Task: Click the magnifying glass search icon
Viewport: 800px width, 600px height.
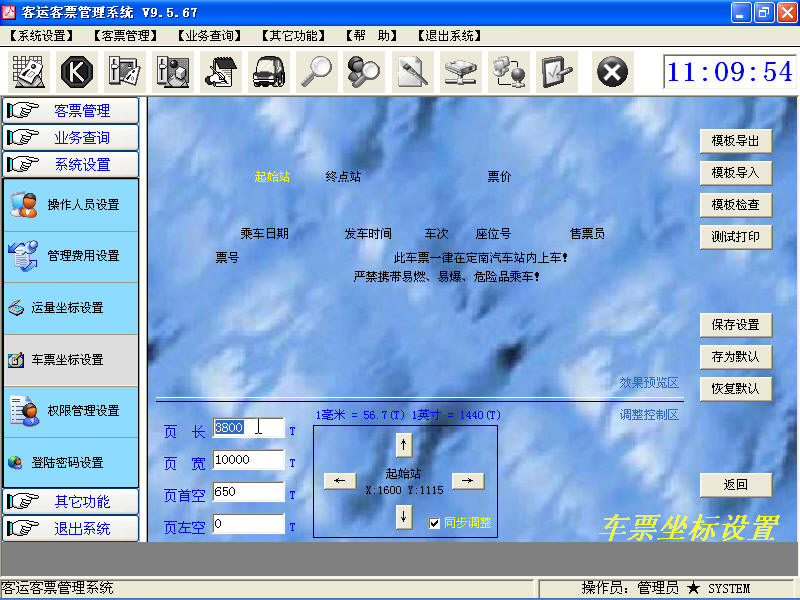Action: point(316,72)
